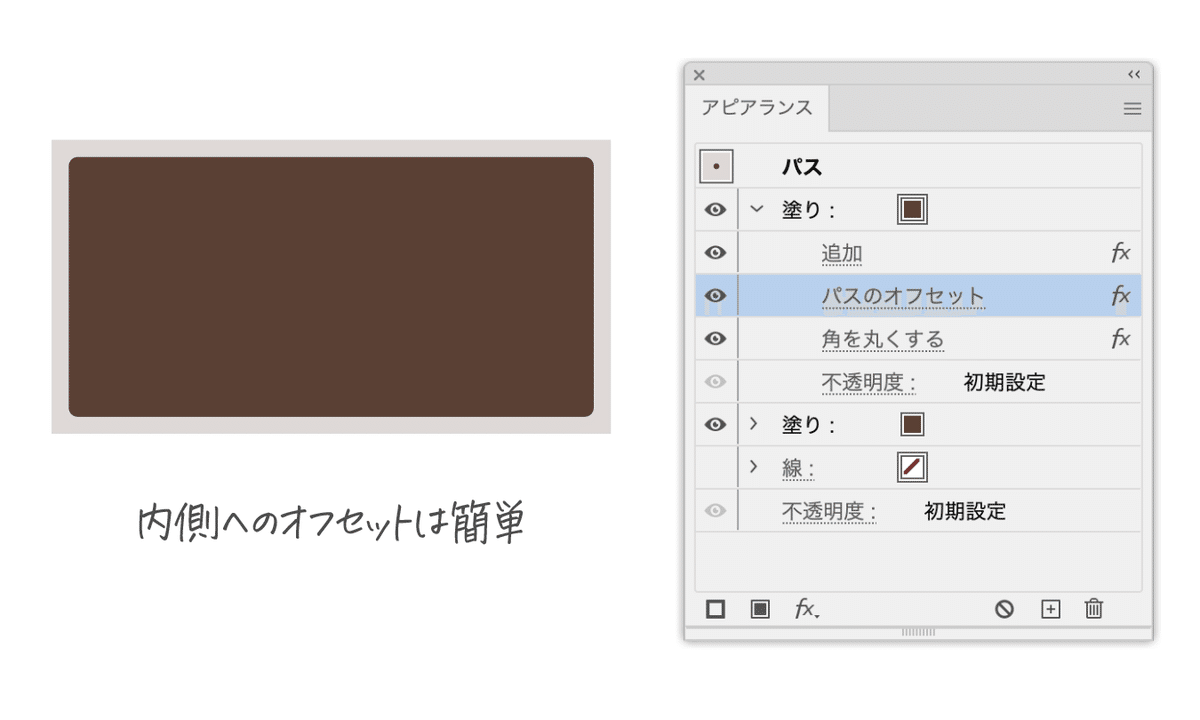Click 初期設定 value under first fill
The image size is (1200, 720).
click(1004, 383)
